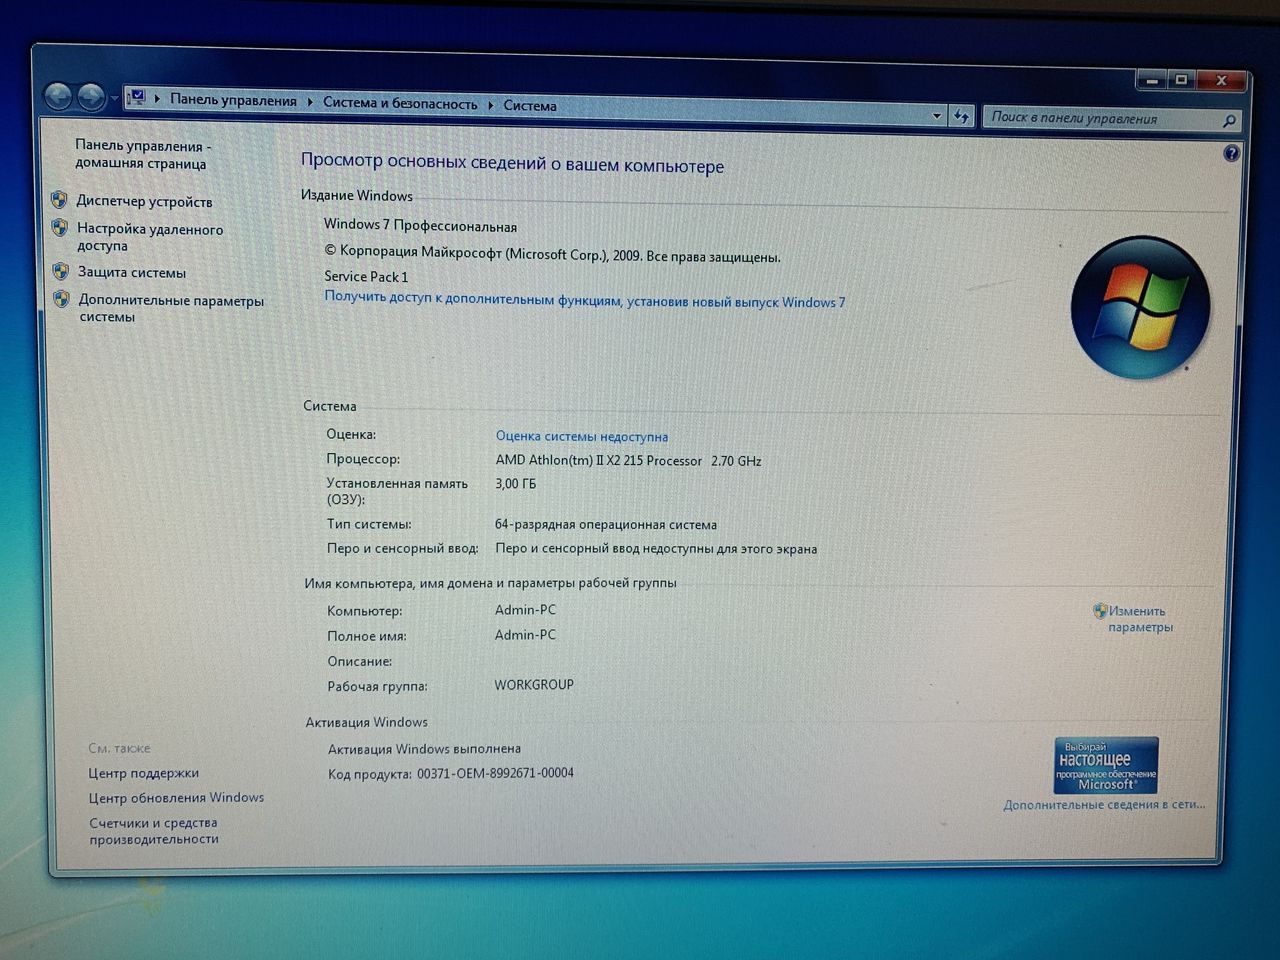Click installed memory value '3,00 ГБ'

(x=515, y=483)
